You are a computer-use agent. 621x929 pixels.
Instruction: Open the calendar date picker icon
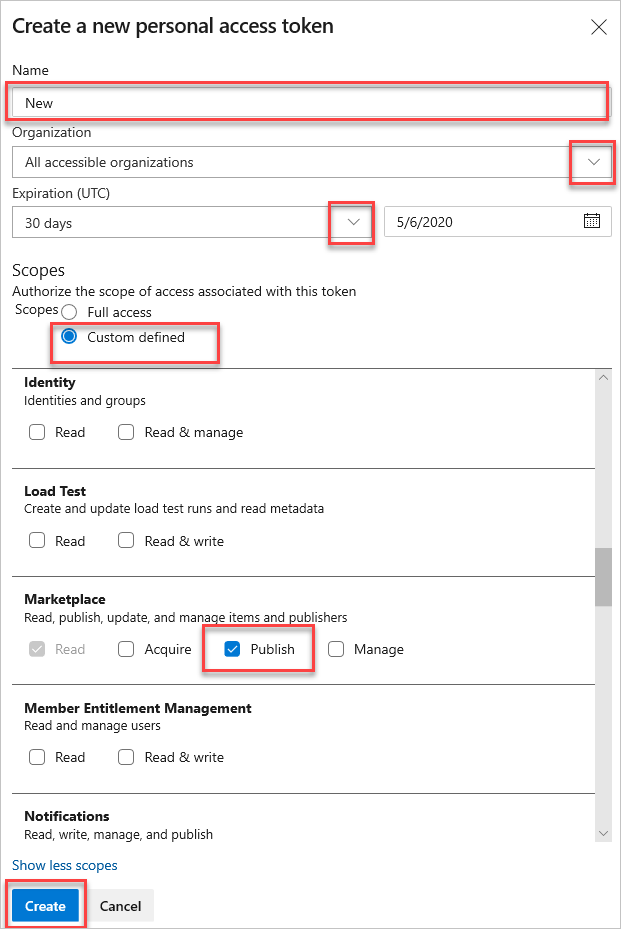click(591, 222)
